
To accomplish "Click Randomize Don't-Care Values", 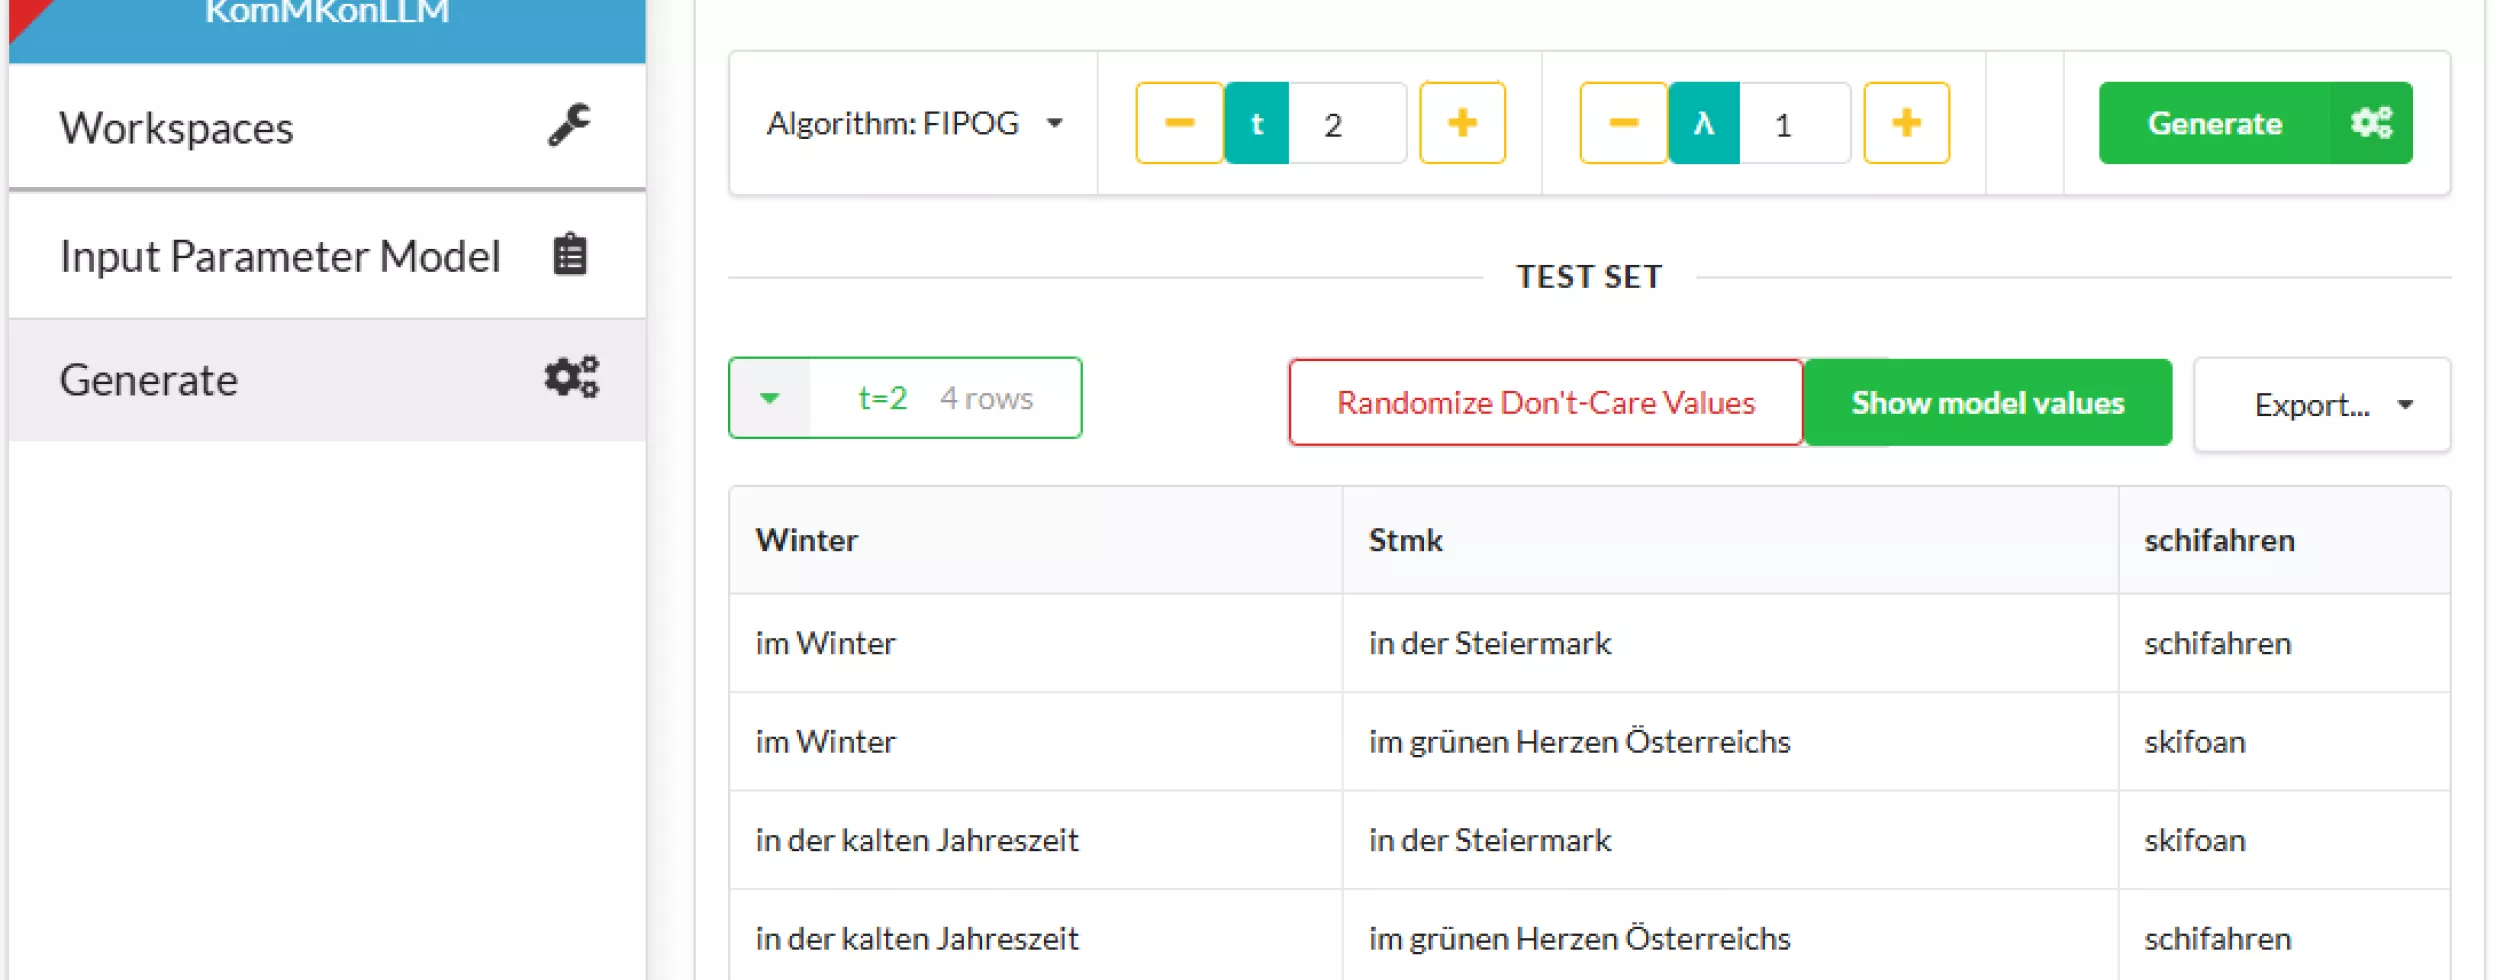I will pyautogui.click(x=1545, y=402).
